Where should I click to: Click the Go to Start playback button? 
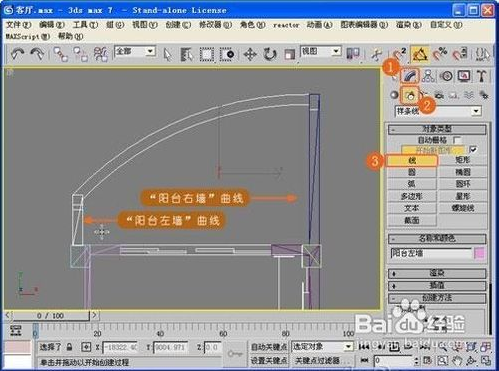[x=364, y=347]
